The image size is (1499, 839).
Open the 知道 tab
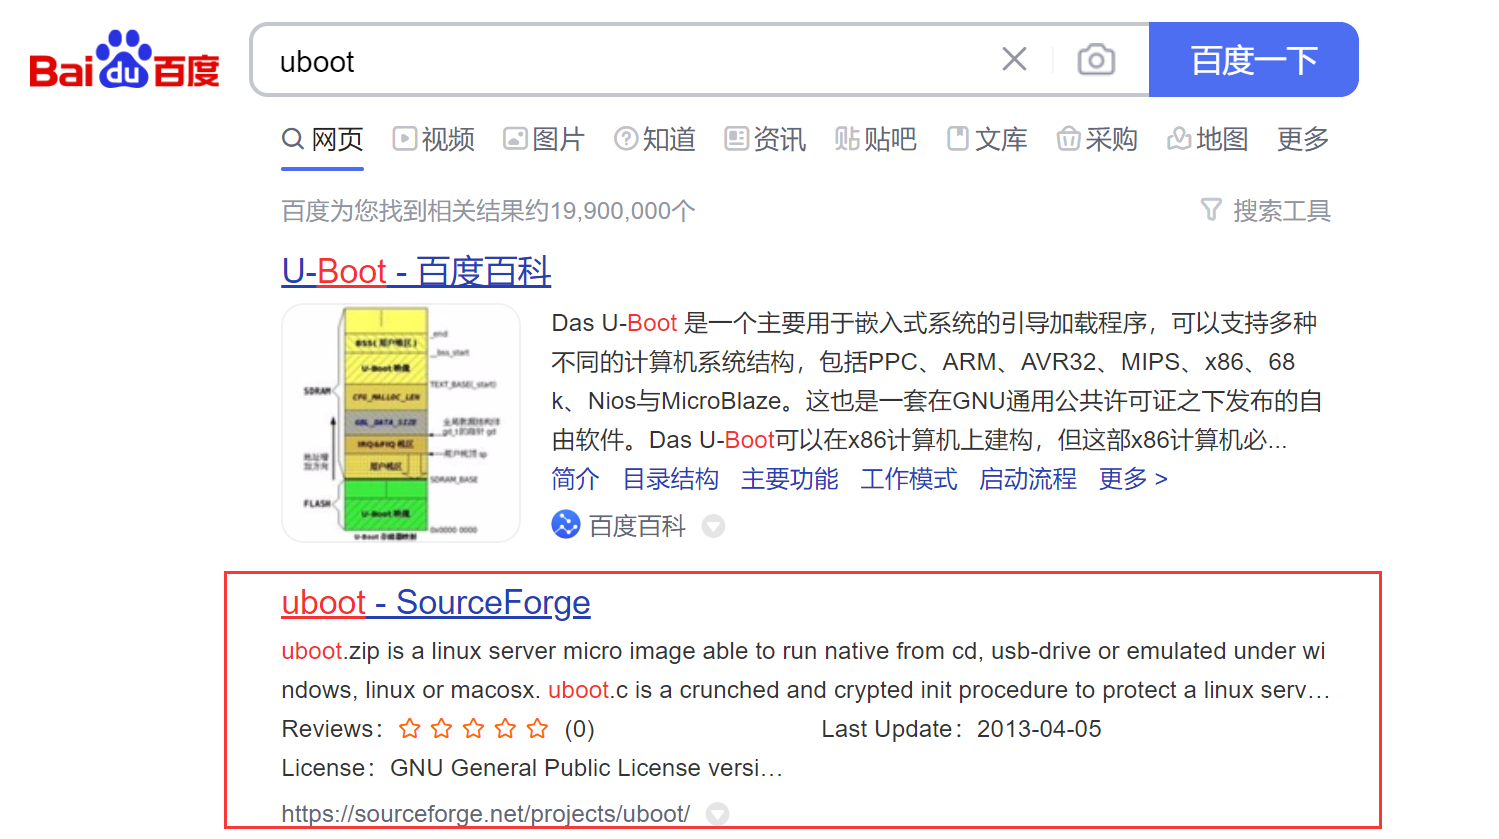point(655,139)
